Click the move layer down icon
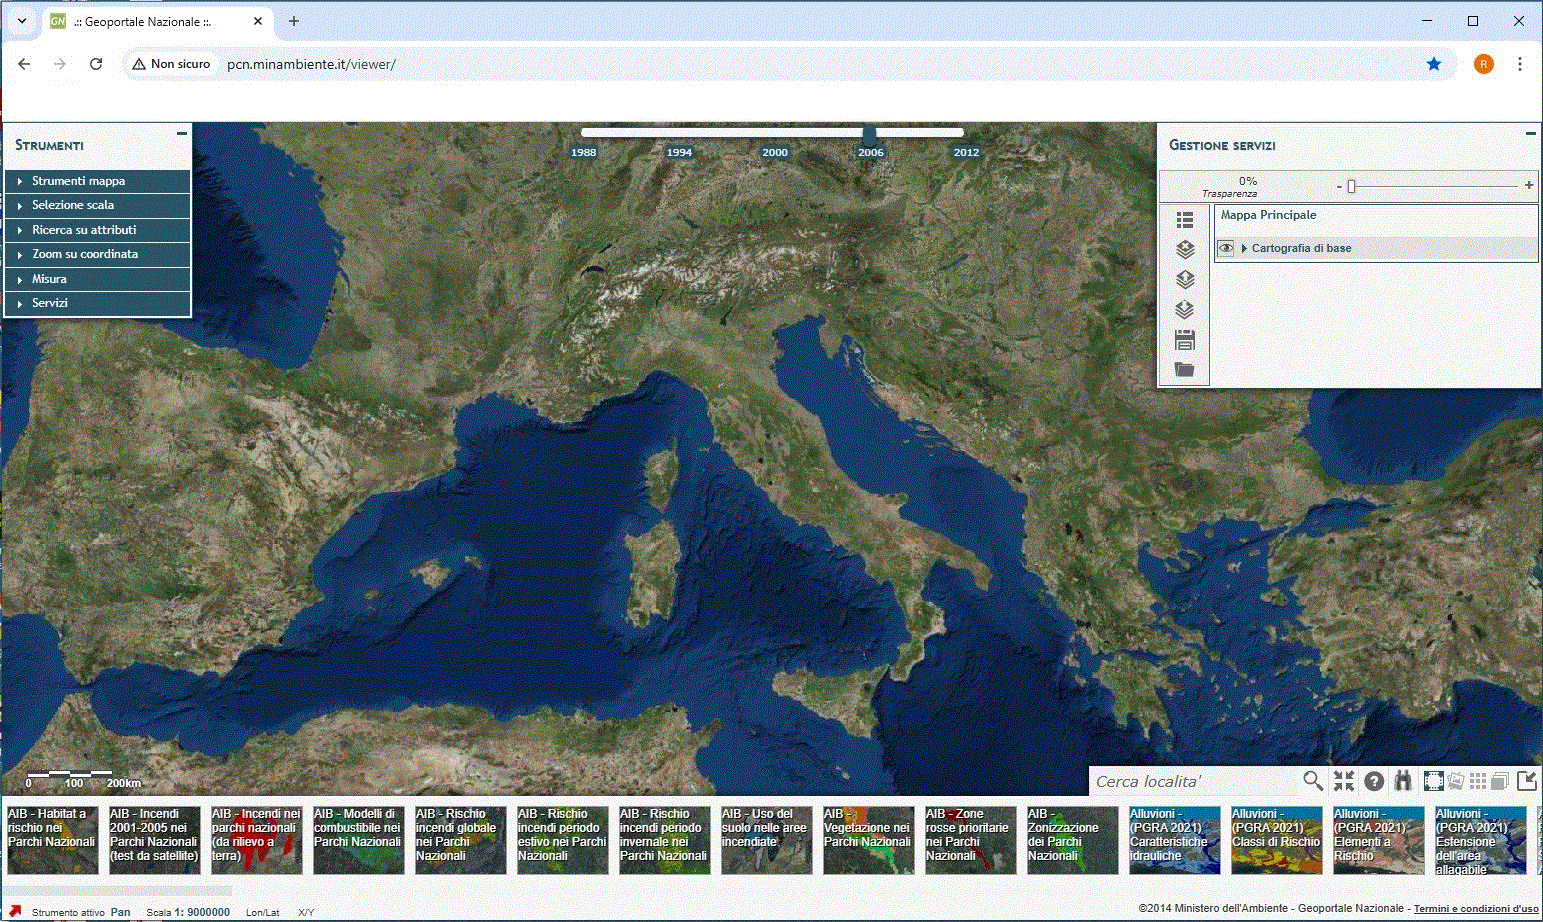This screenshot has height=922, width=1543. point(1185,310)
